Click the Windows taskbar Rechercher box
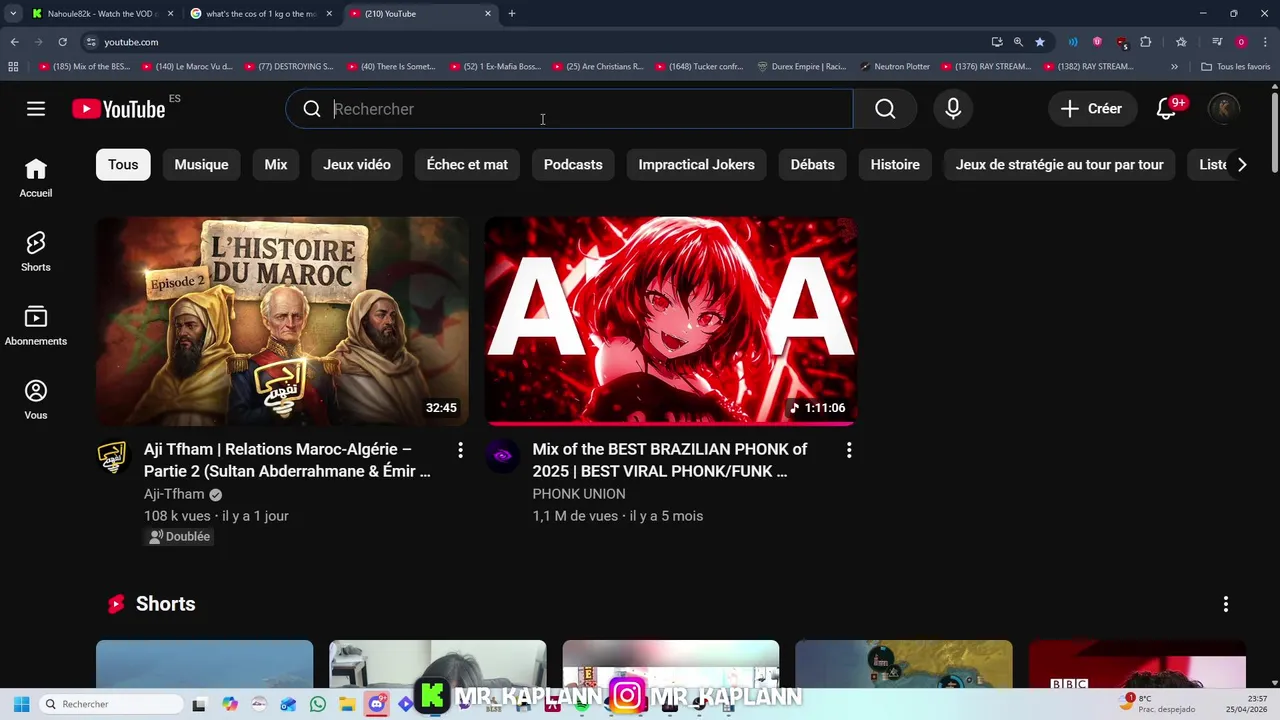The height and width of the screenshot is (720, 1280). pos(111,704)
